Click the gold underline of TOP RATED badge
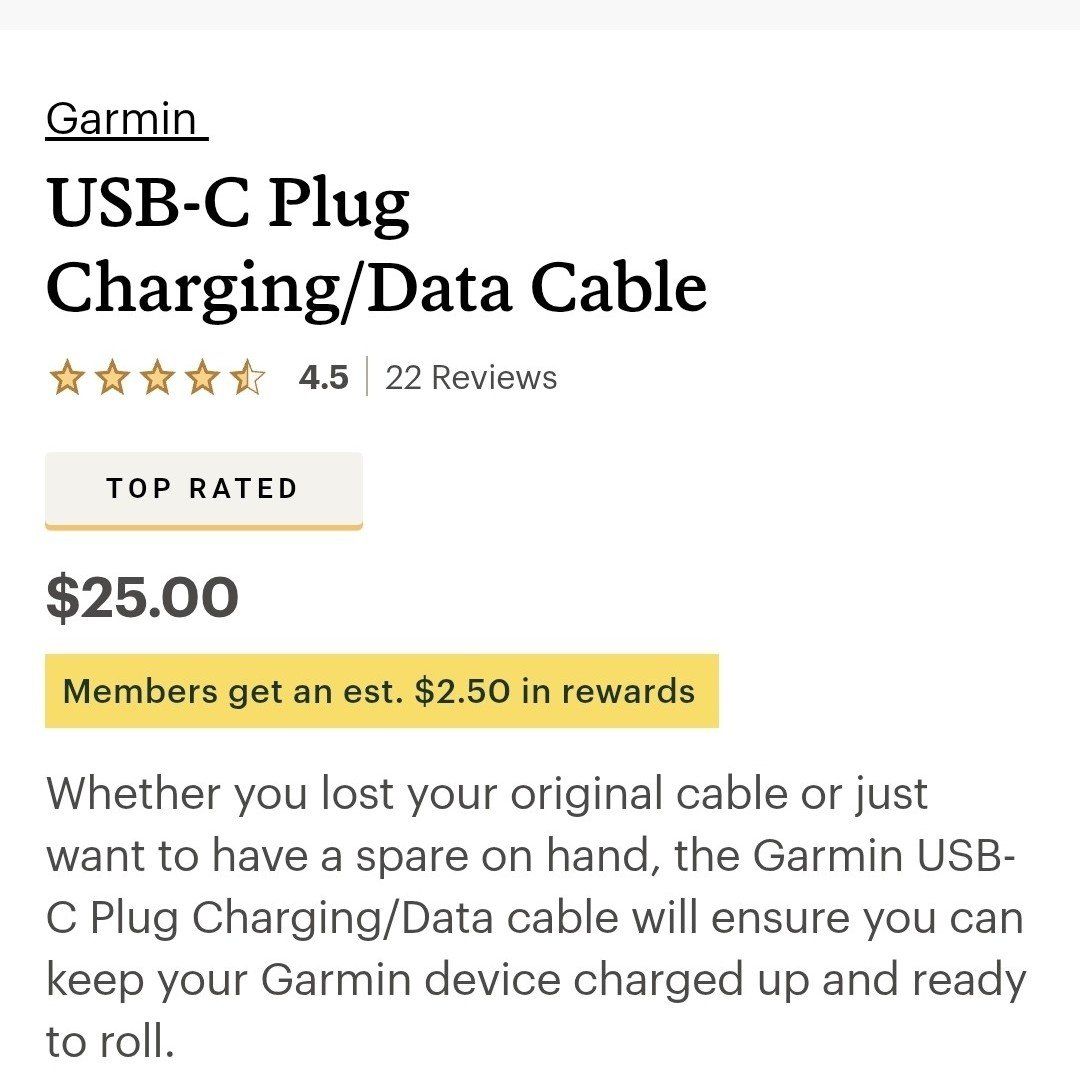 203,524
